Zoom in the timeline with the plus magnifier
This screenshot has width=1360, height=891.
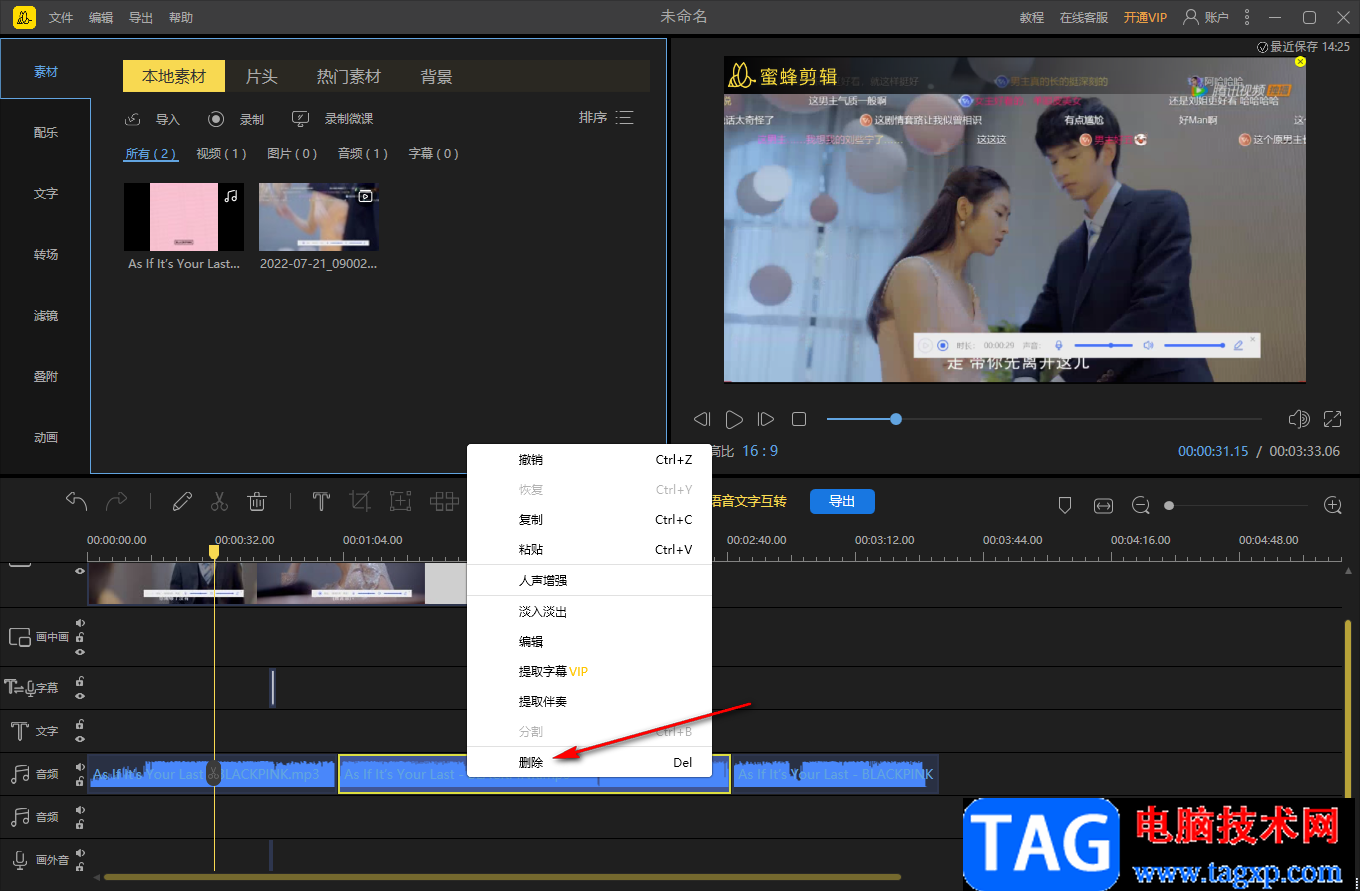[x=1332, y=506]
